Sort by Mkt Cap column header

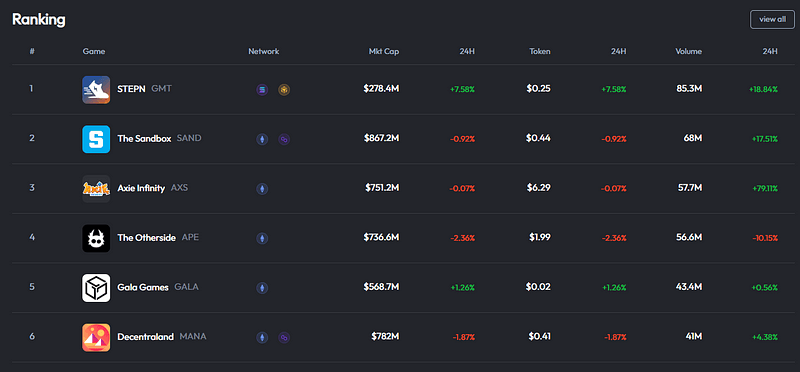tap(384, 52)
